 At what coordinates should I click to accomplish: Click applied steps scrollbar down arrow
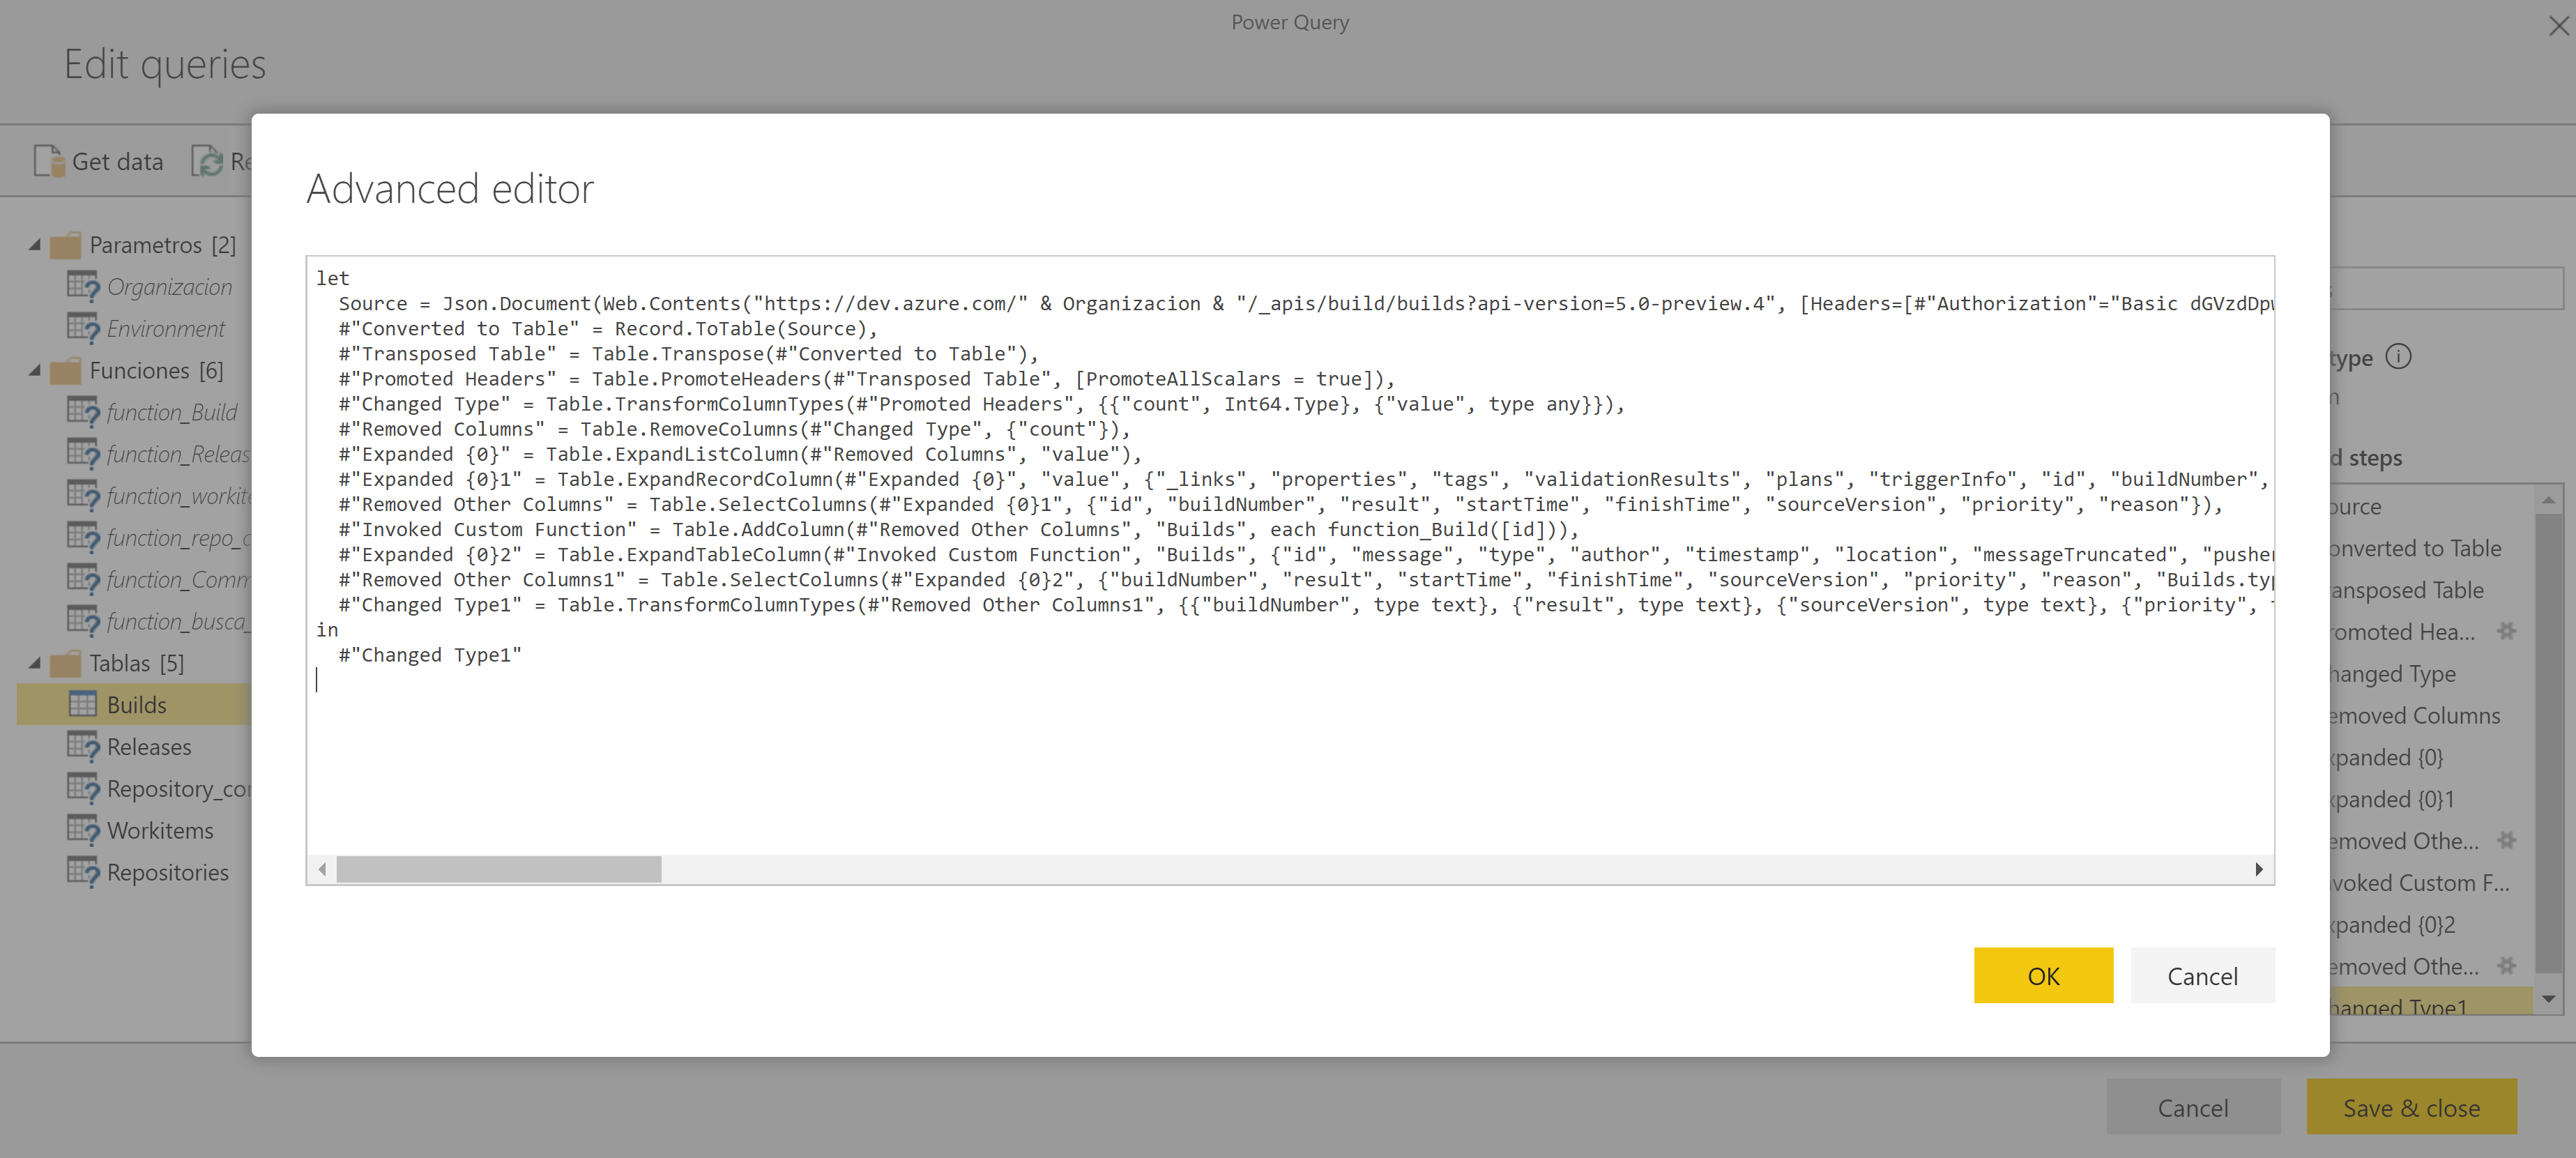click(x=2548, y=999)
